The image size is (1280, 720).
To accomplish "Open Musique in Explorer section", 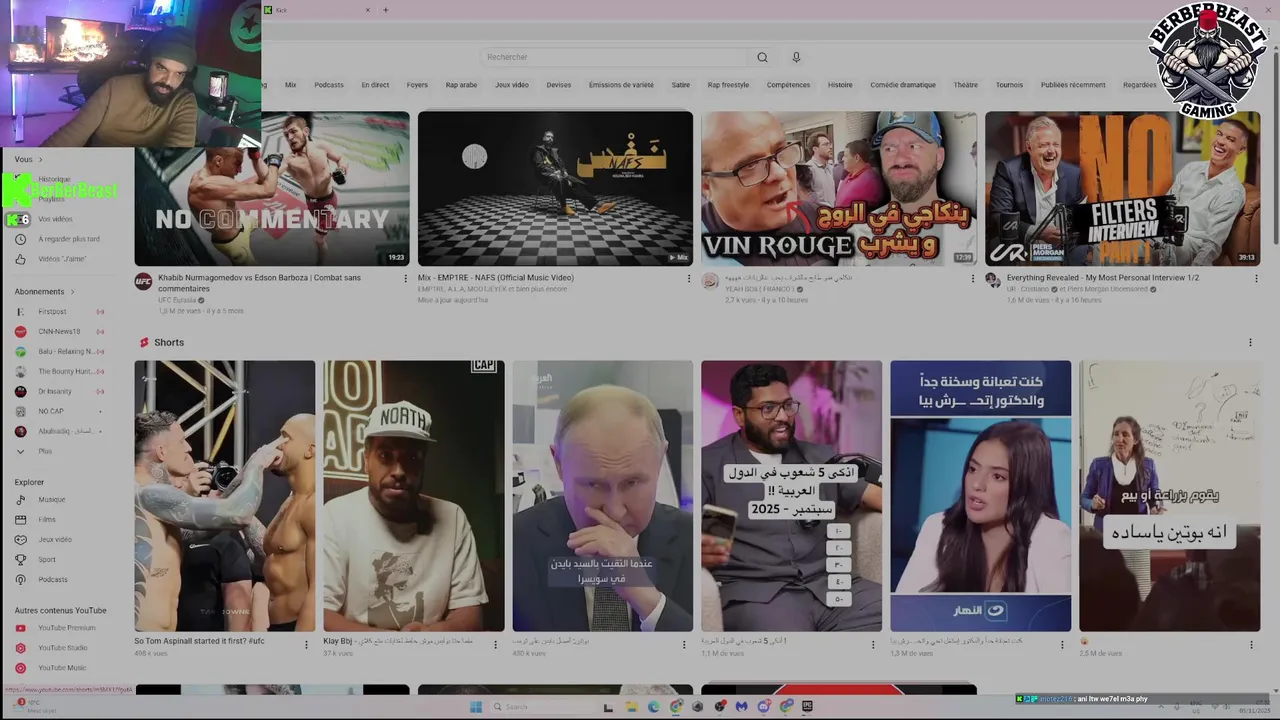I will pos(51,500).
